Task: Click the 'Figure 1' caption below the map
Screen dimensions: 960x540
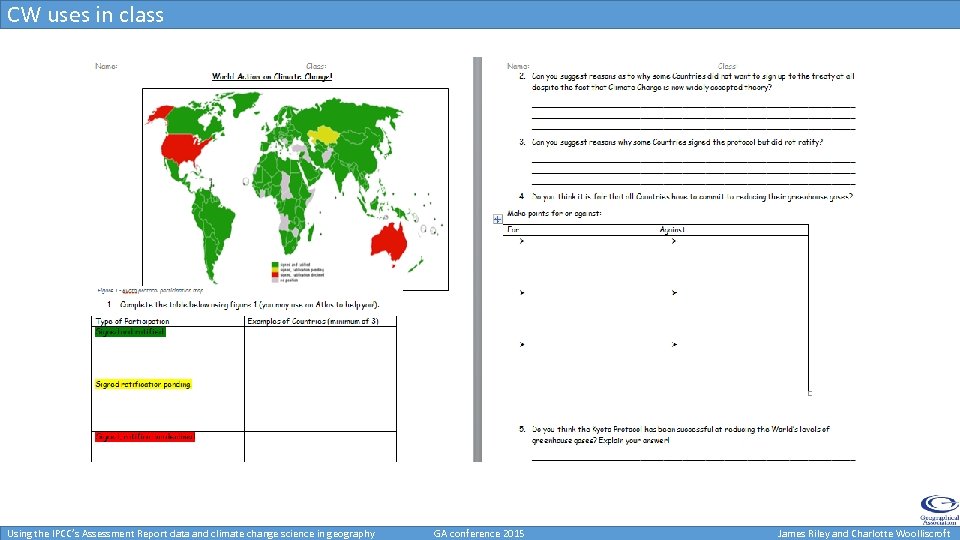Action: pos(150,290)
